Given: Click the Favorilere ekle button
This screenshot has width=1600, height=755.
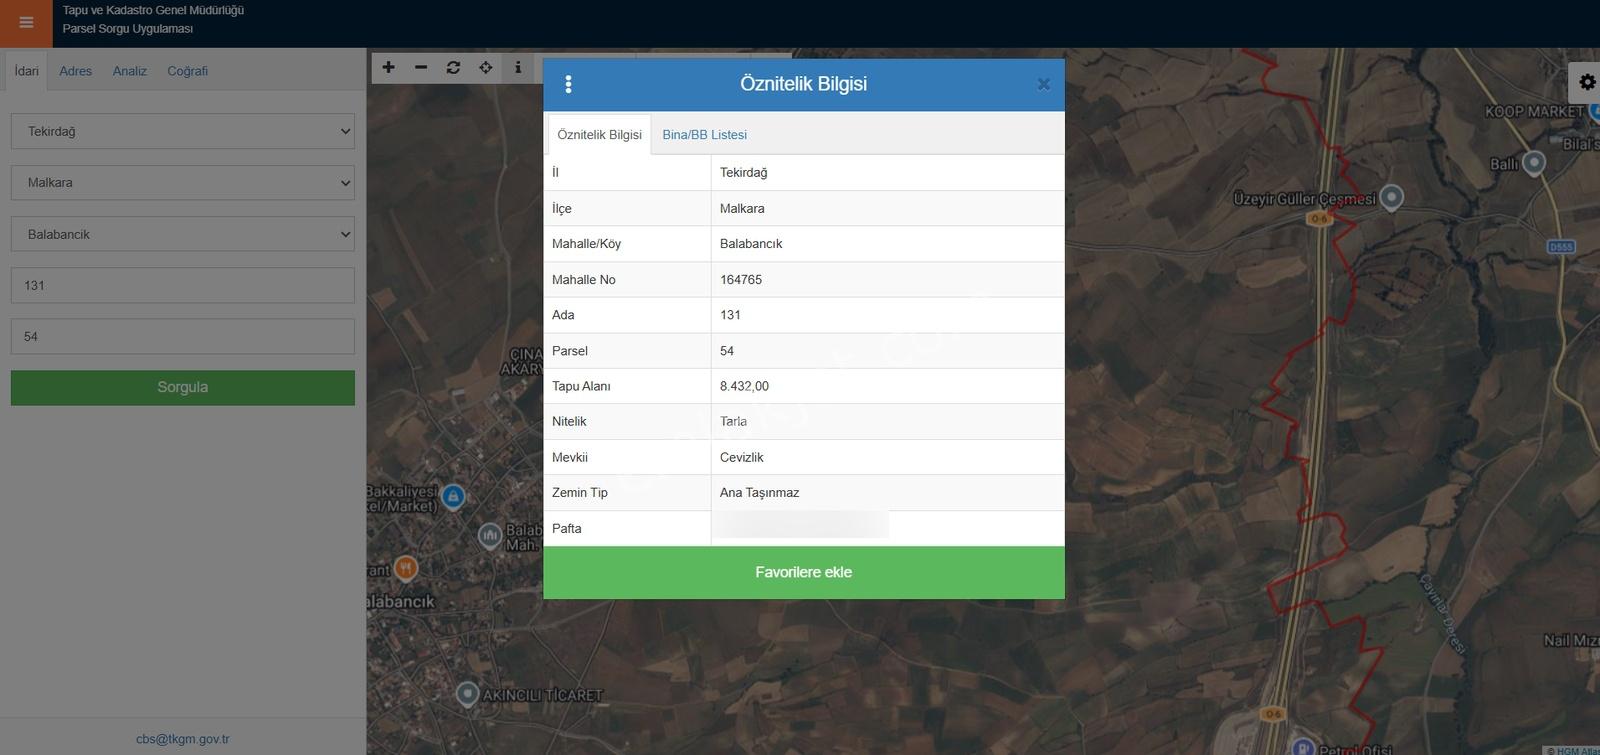Looking at the screenshot, I should point(803,572).
